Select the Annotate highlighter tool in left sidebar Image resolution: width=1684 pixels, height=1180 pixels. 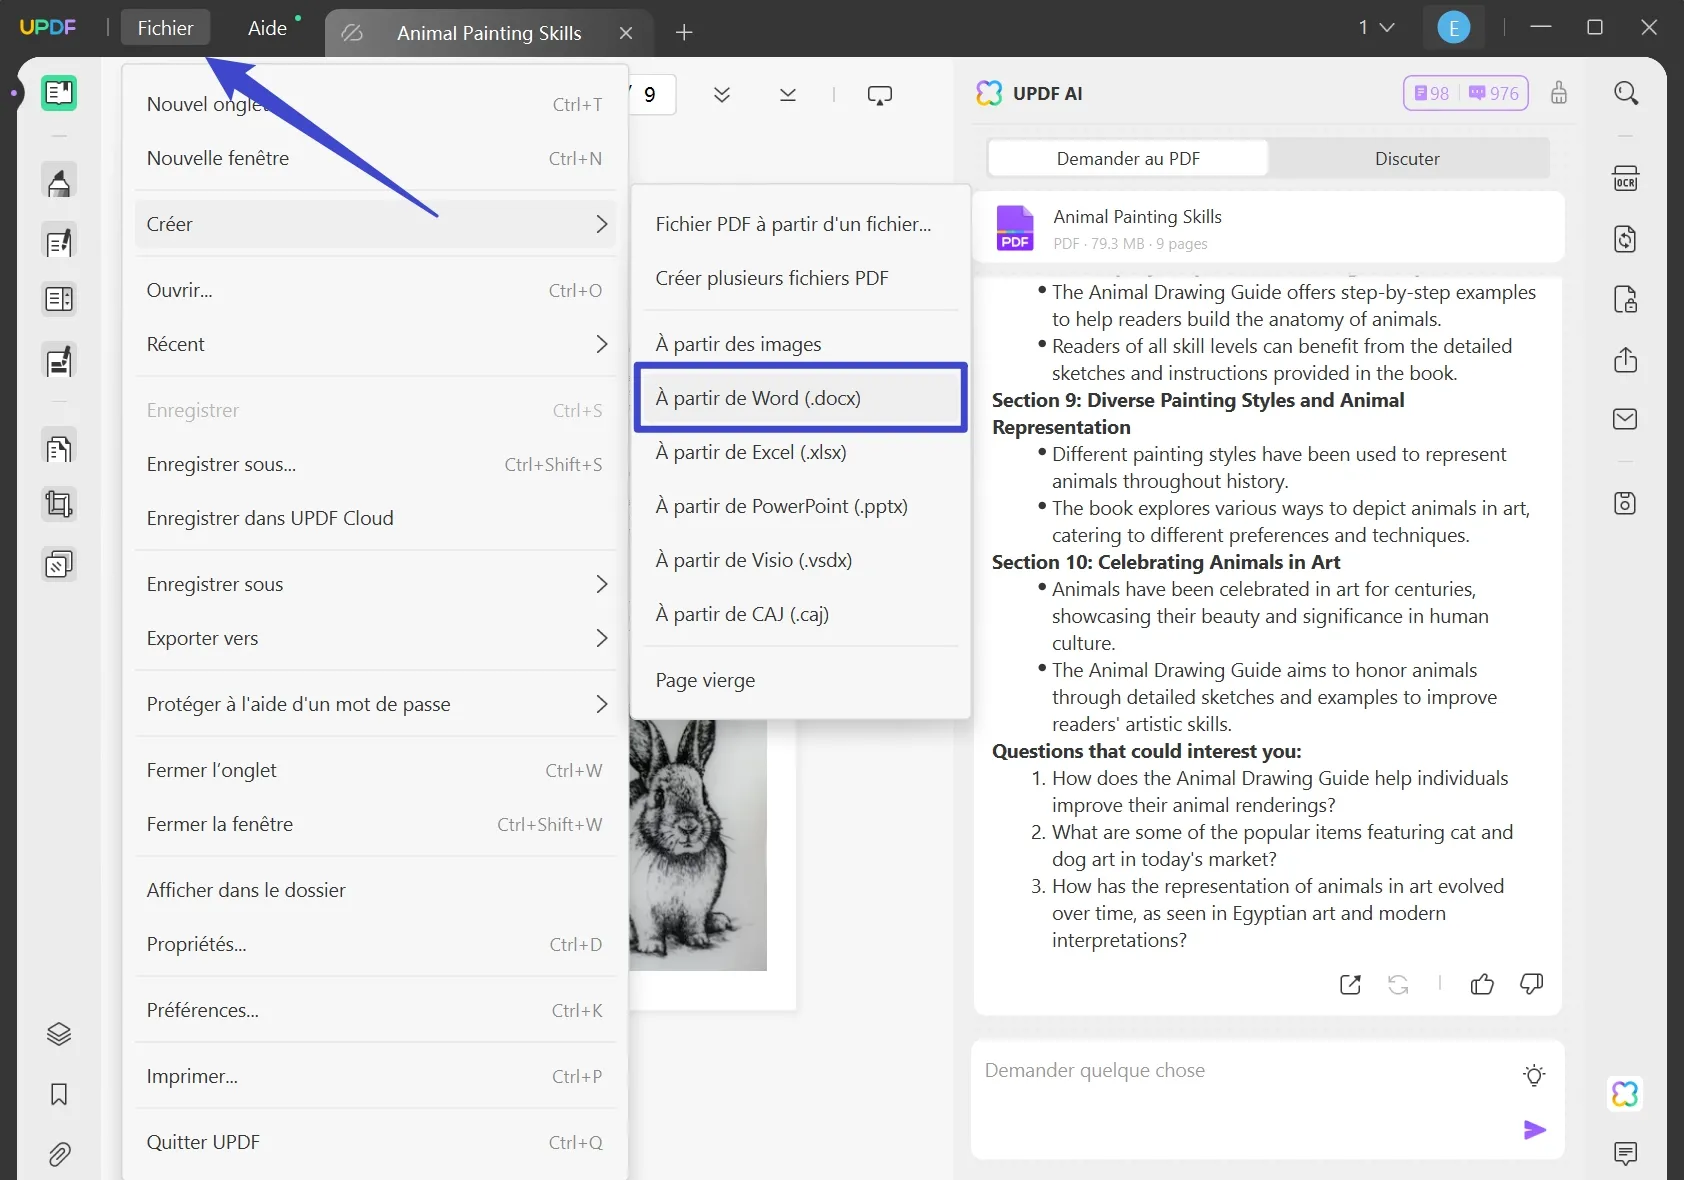[59, 181]
